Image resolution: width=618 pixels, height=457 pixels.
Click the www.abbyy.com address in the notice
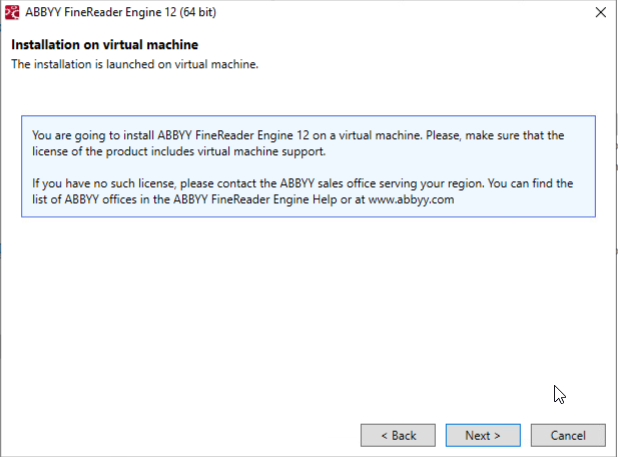(411, 199)
